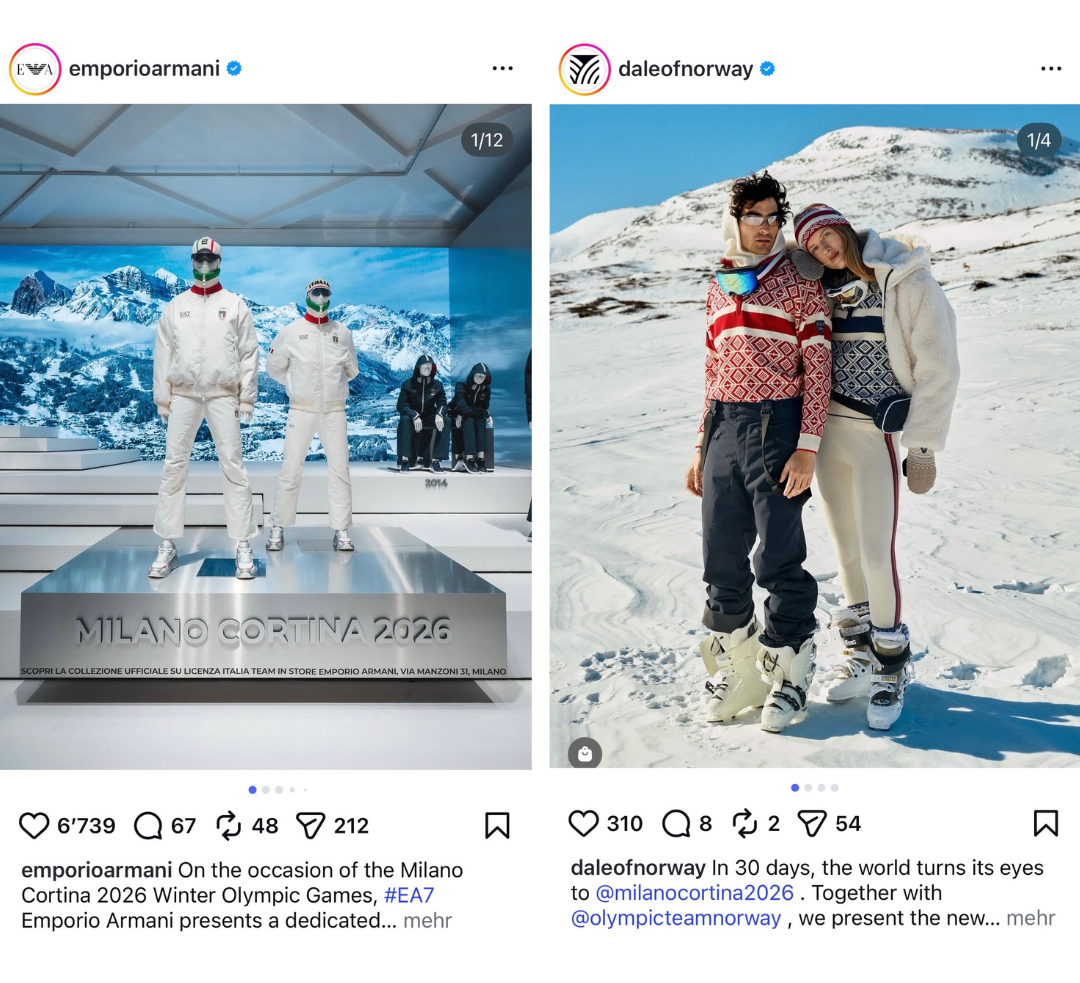
Task: Like the daleofnorway post with heart icon
Action: [x=583, y=823]
